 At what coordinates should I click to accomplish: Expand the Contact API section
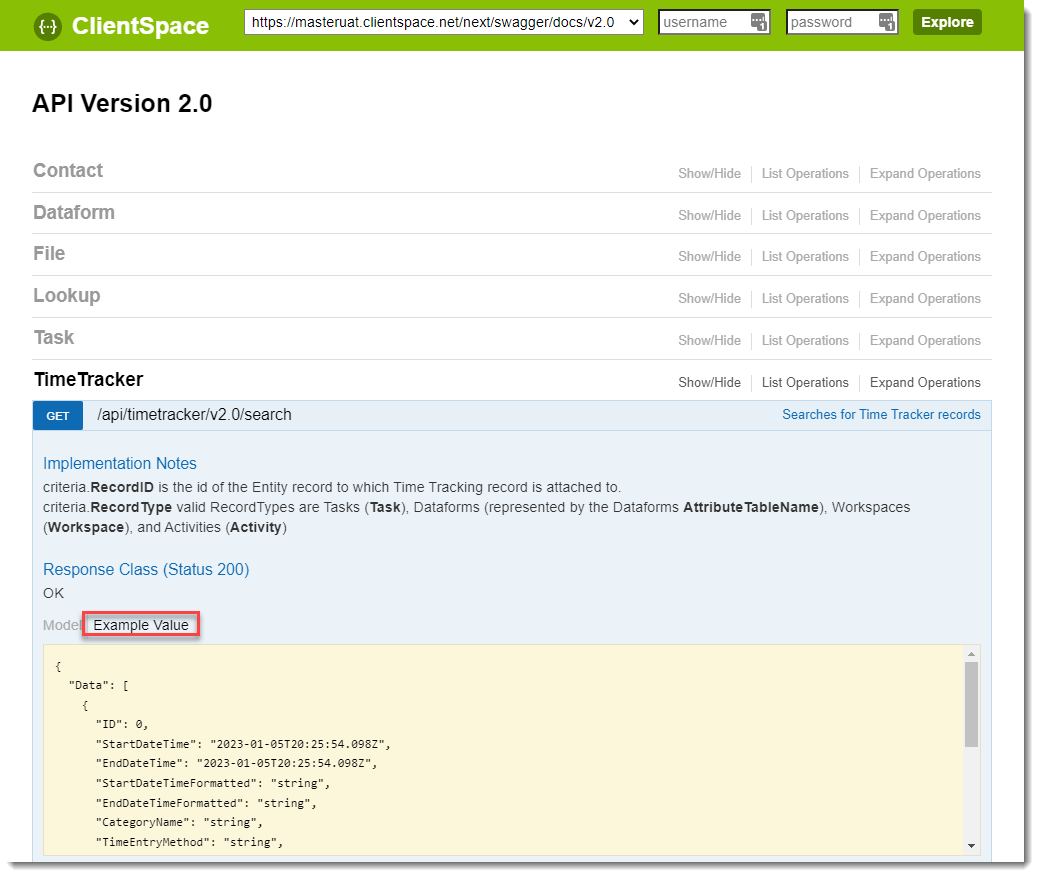pos(68,171)
